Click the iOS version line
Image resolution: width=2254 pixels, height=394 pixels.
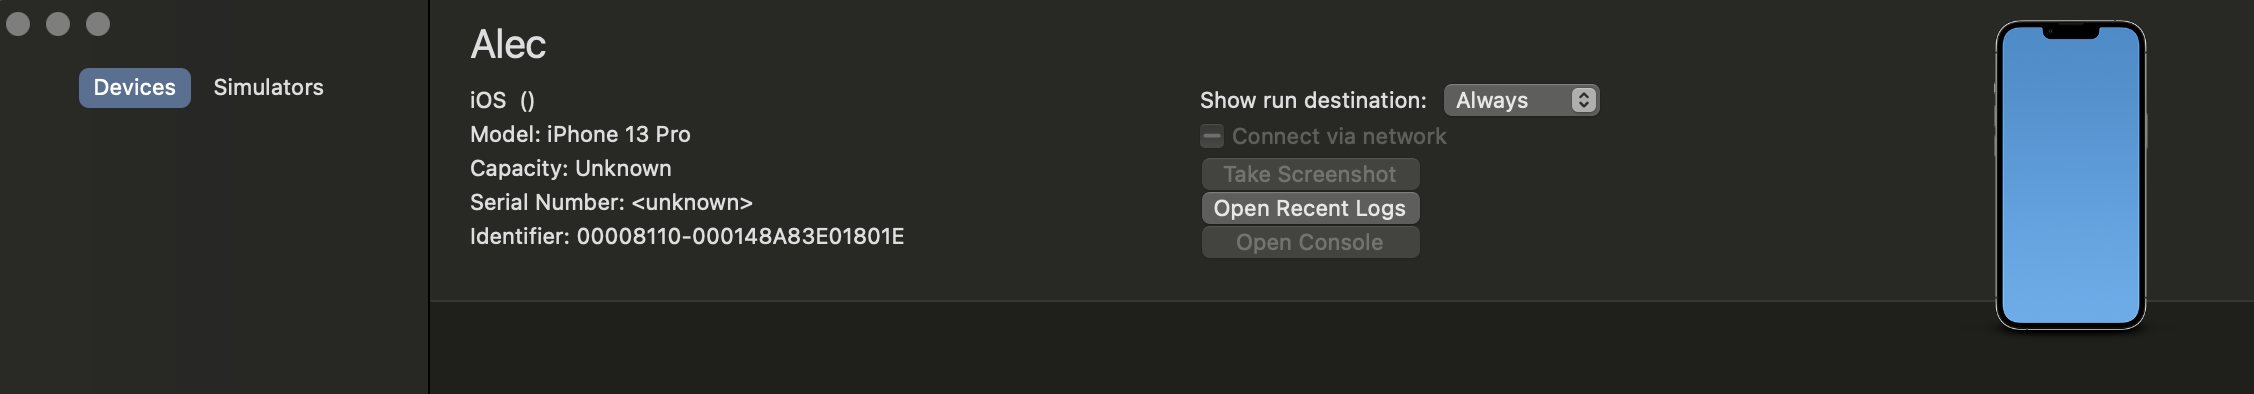[x=502, y=100]
